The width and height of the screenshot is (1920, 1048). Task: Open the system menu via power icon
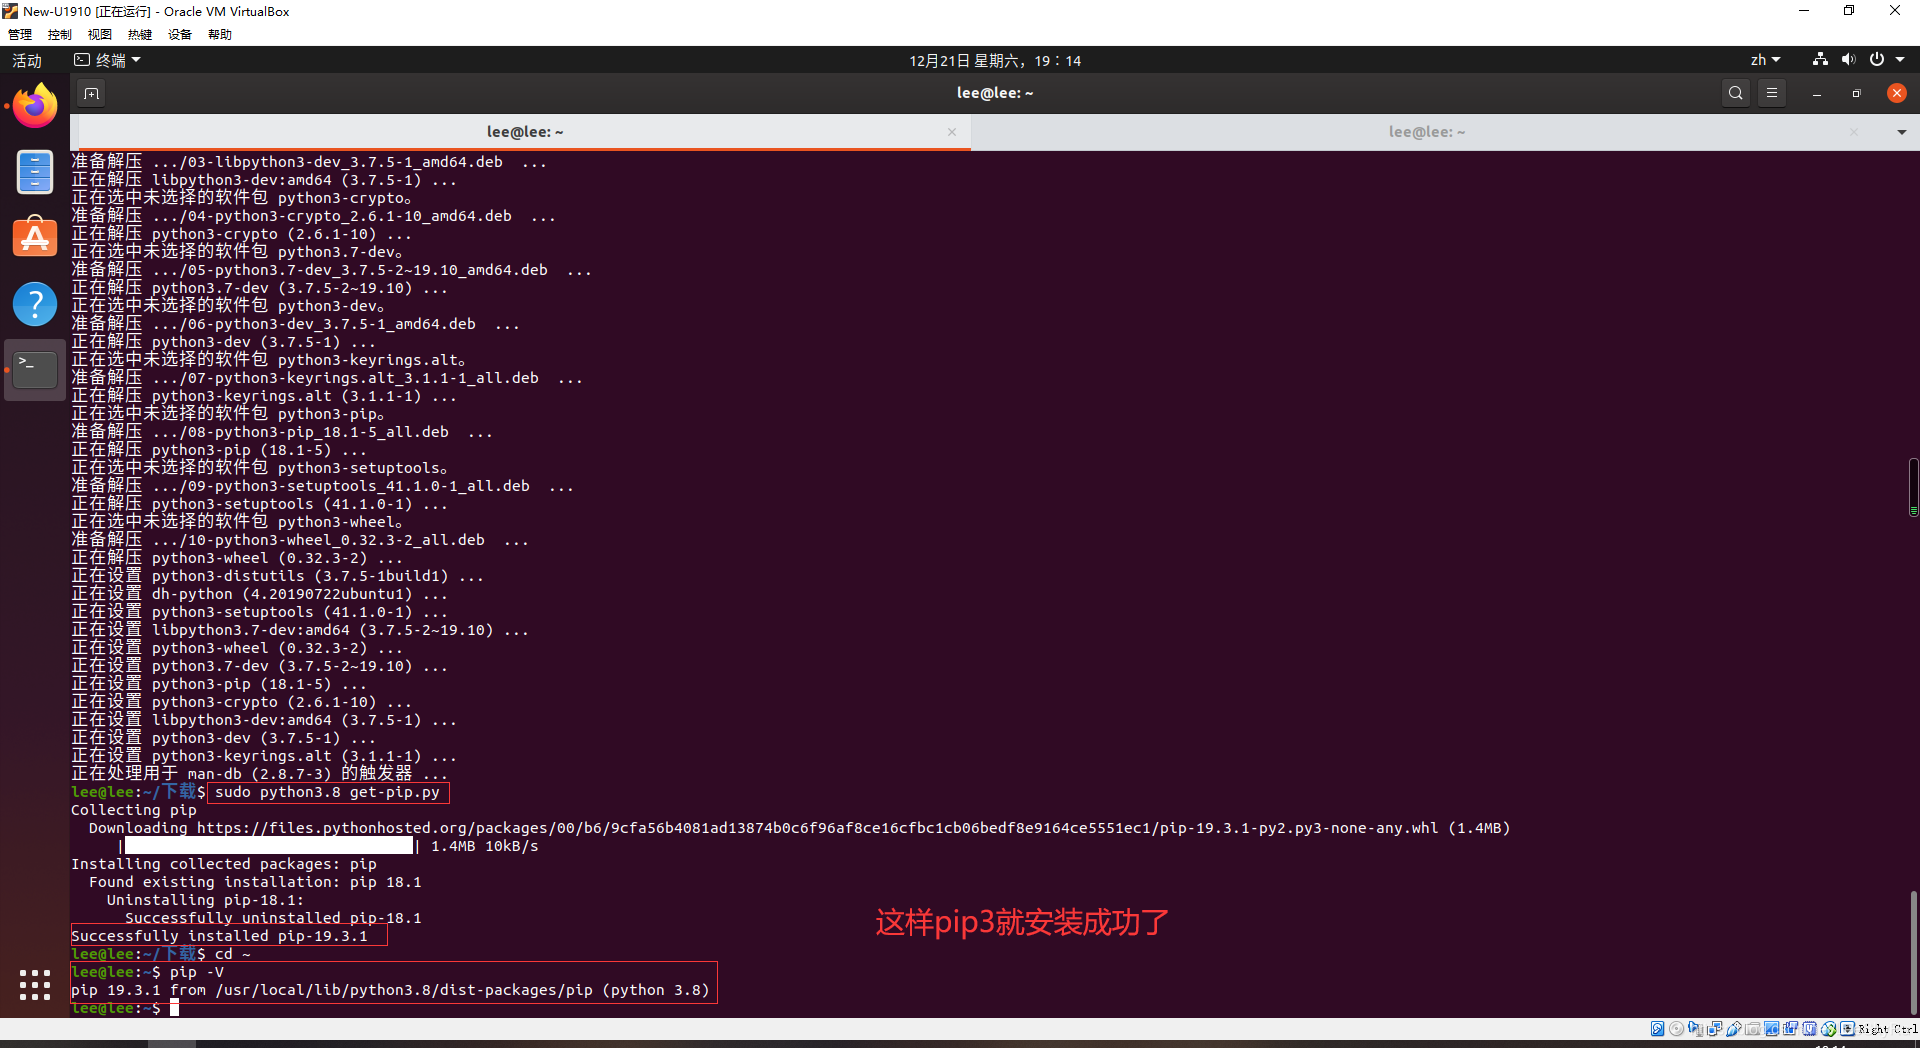pyautogui.click(x=1877, y=60)
